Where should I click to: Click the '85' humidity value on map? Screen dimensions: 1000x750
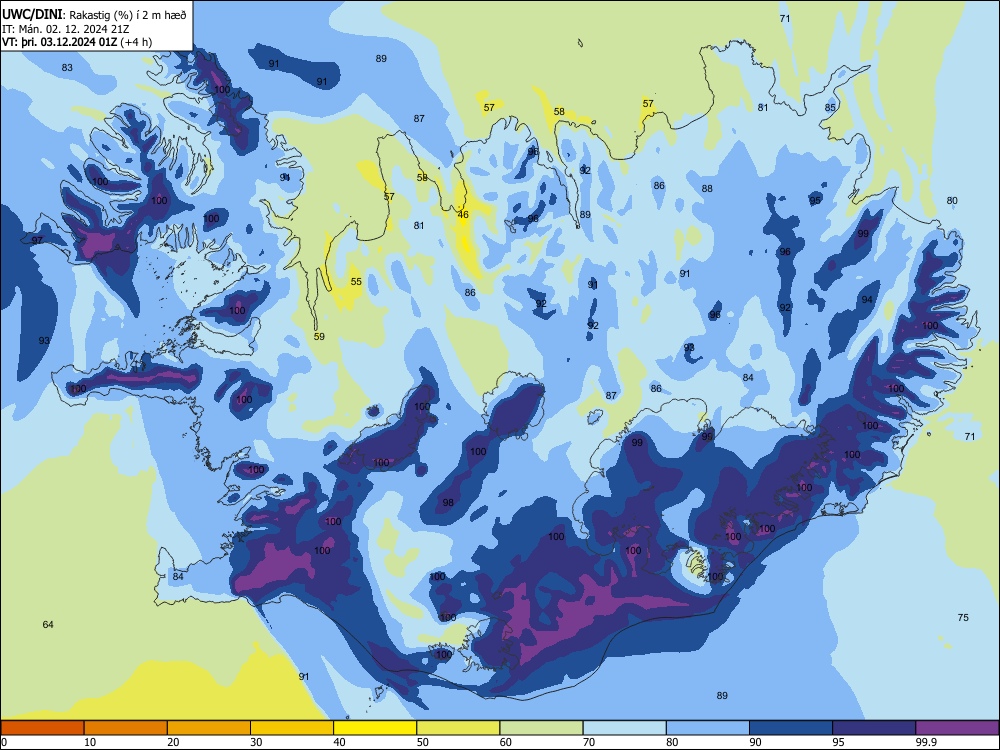[830, 107]
